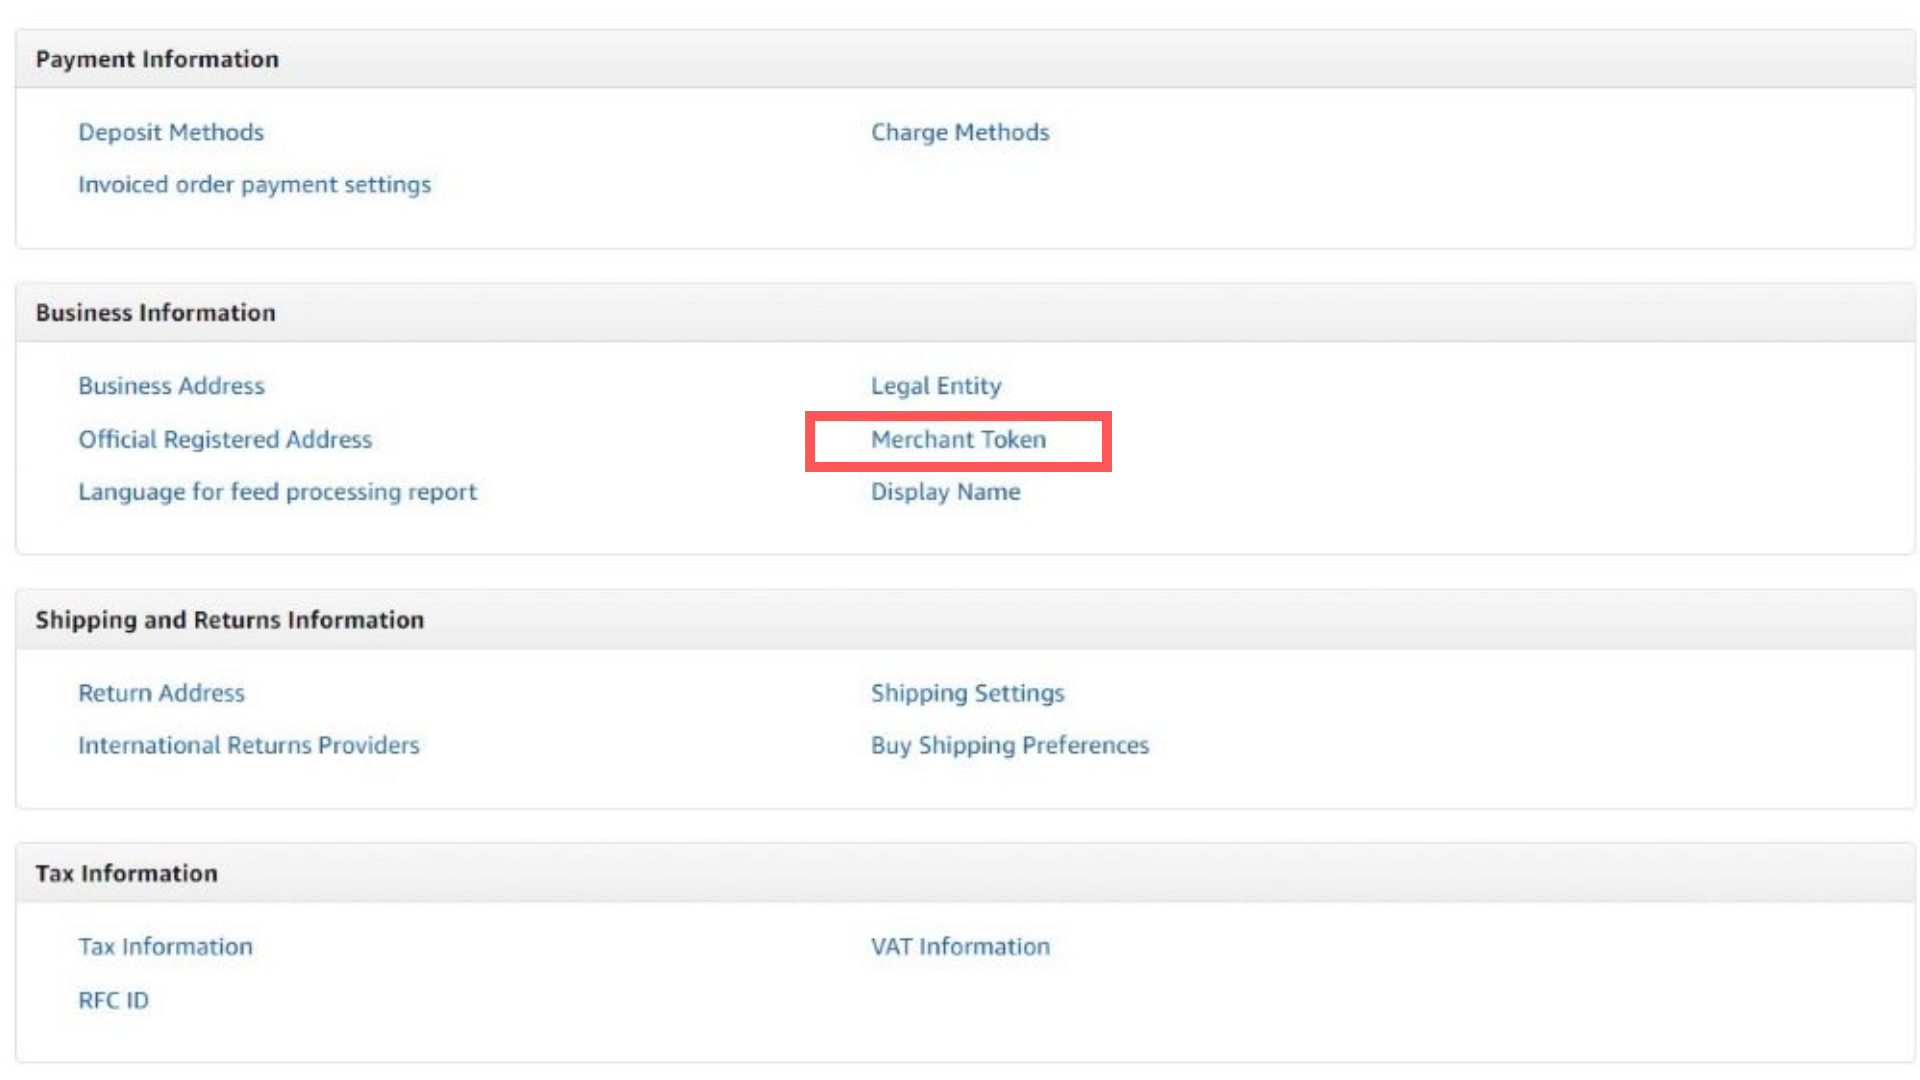Click the Business Information section header

point(155,313)
